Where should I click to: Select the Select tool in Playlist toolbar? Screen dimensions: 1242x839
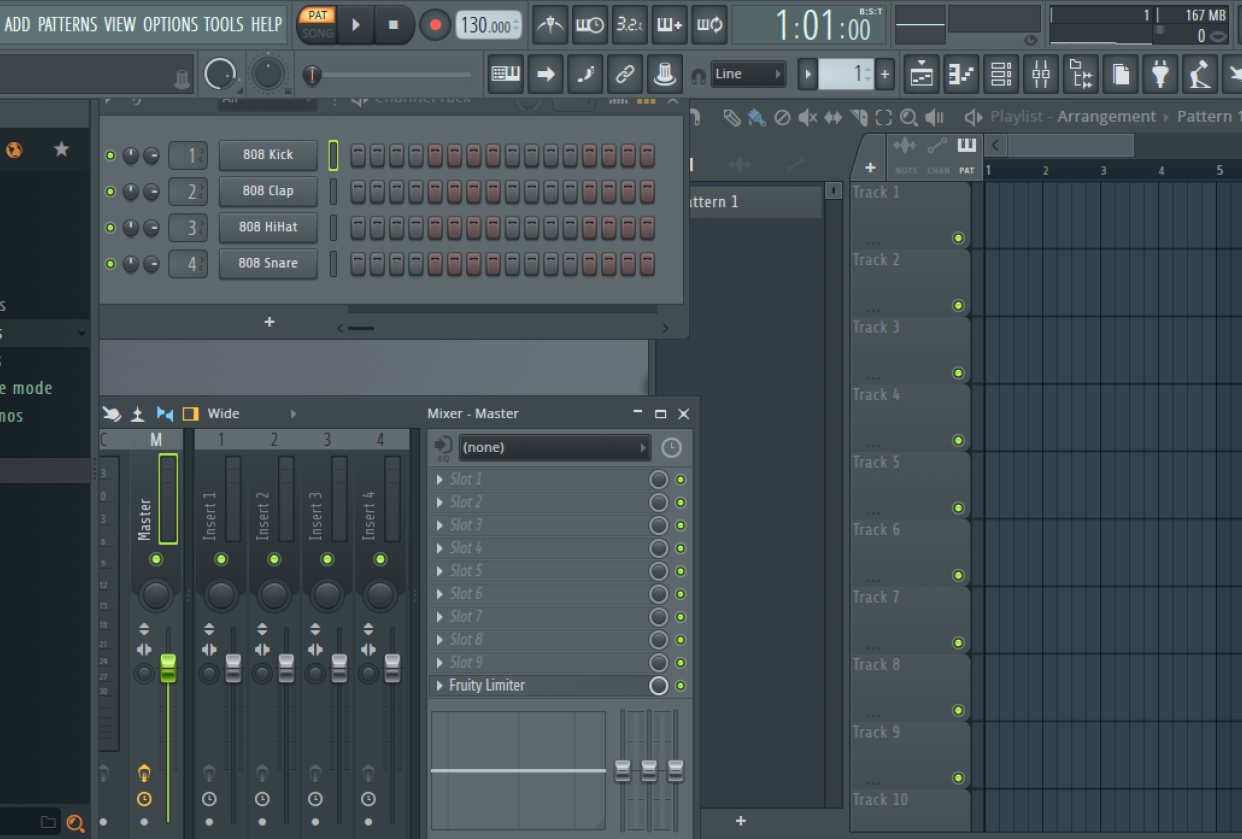(x=884, y=117)
